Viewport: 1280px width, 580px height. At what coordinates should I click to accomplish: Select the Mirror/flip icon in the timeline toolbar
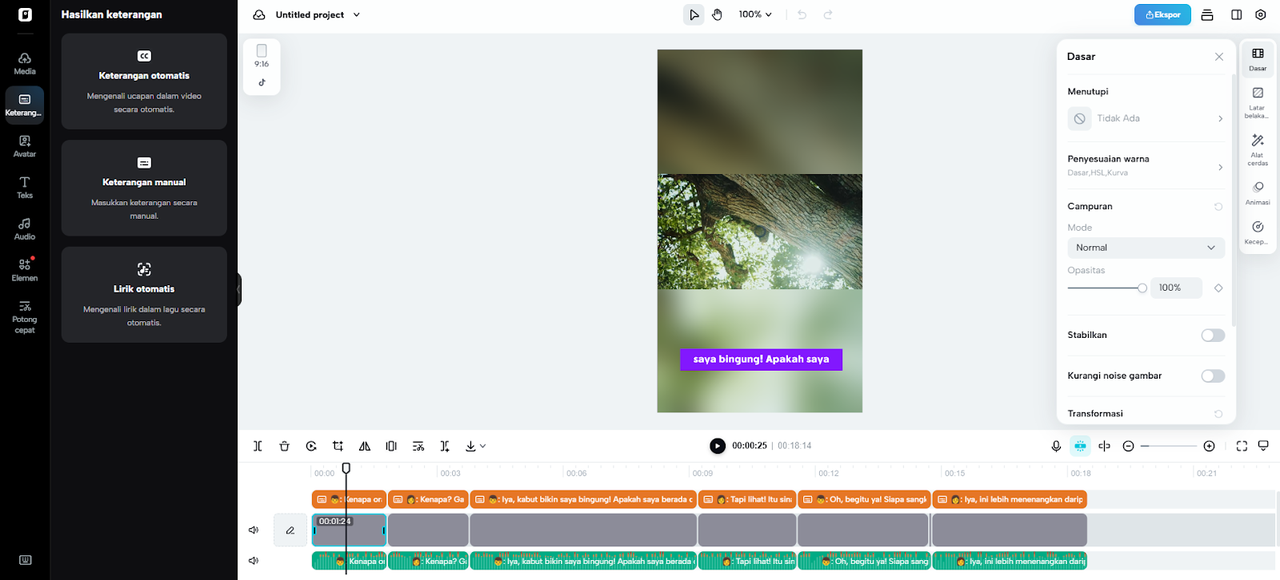point(364,446)
